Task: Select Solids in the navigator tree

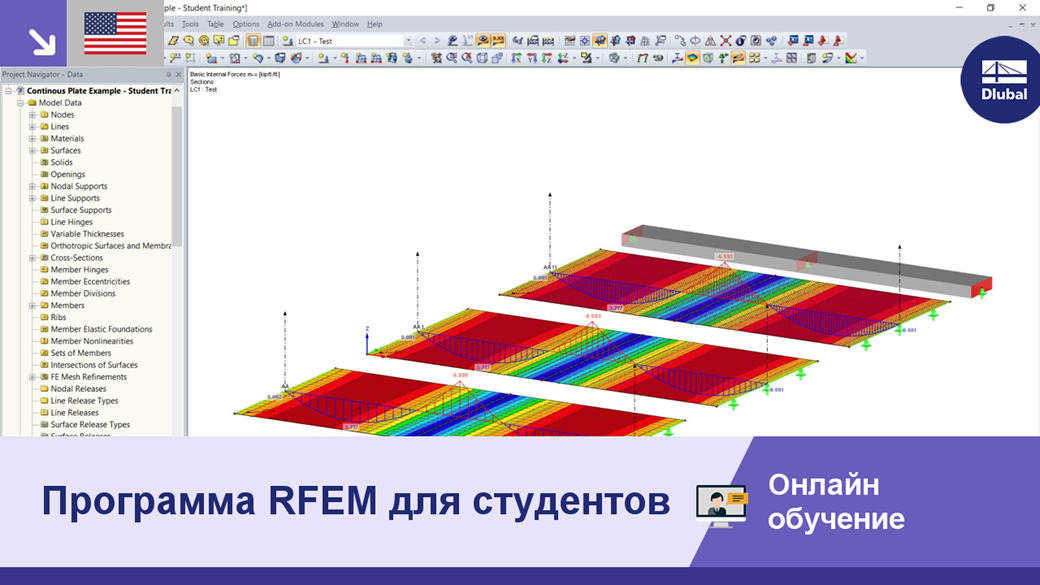Action: pos(62,162)
